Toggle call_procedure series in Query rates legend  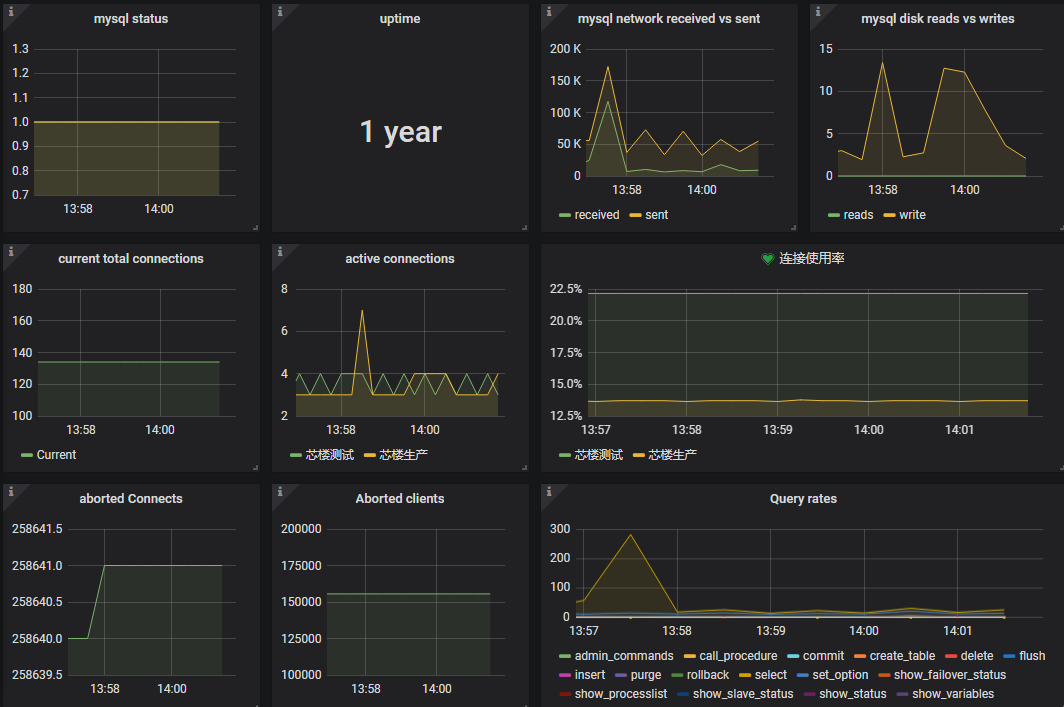coord(738,656)
